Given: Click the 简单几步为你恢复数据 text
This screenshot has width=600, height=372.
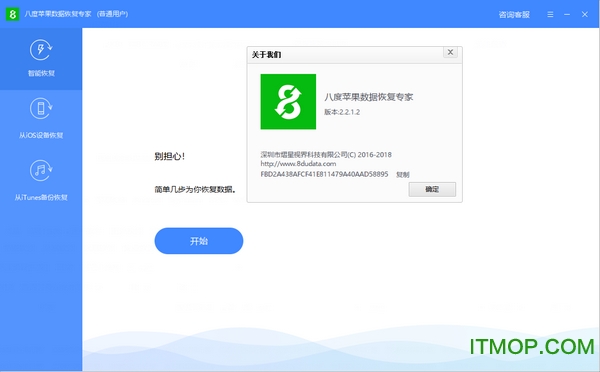Looking at the screenshot, I should 195,189.
